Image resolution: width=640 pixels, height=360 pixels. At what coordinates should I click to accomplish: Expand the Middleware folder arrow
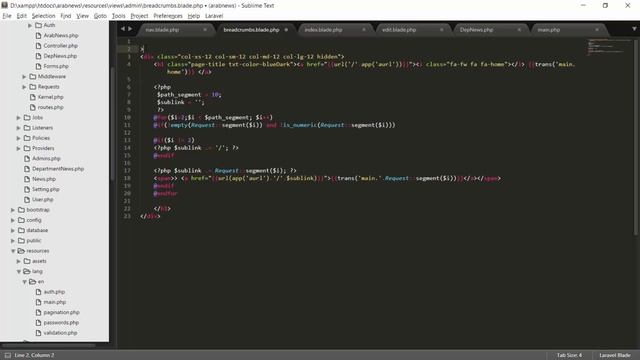point(24,76)
